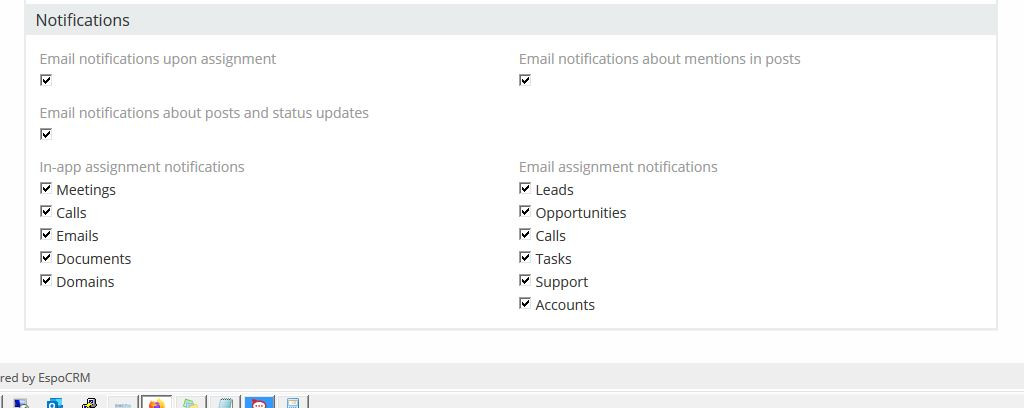Viewport: 1024px width, 408px height.
Task: Open the notepad icon in taskbar
Action: 226,403
